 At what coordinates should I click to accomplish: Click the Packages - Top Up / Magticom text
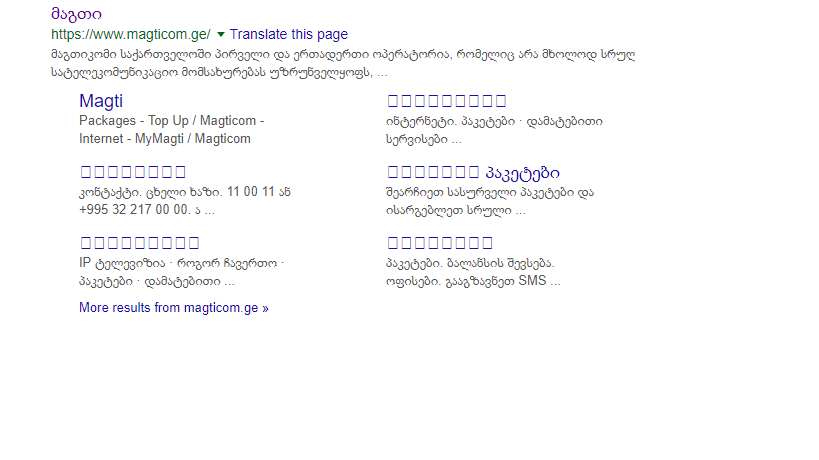(172, 121)
